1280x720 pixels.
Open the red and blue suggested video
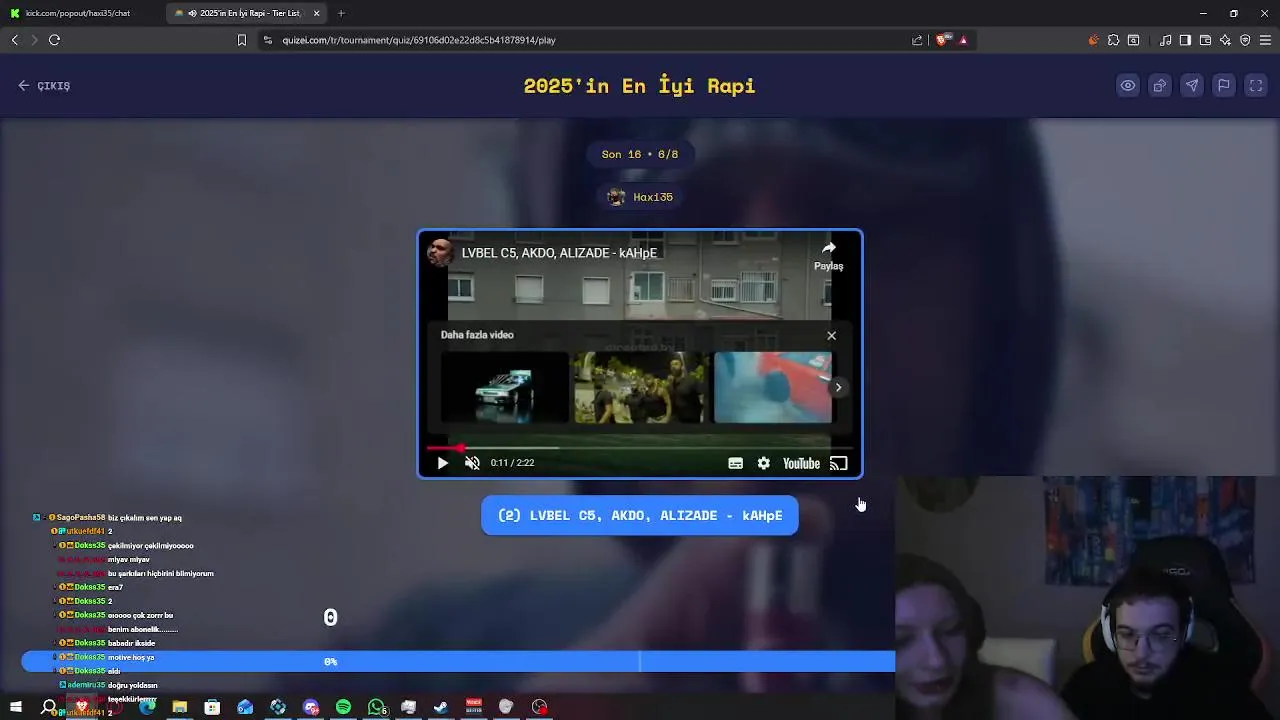tap(773, 387)
